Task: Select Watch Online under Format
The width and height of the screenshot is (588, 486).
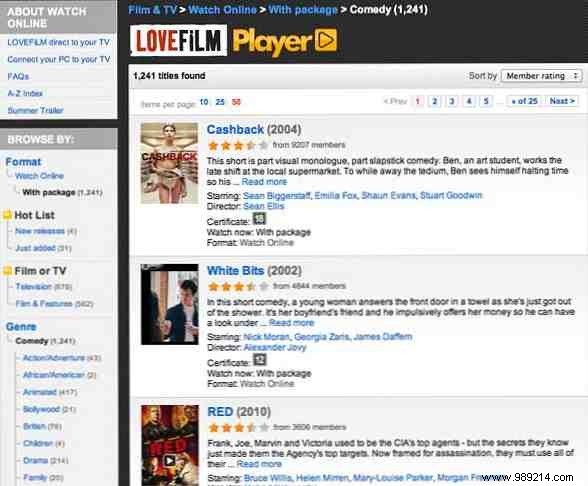Action: tap(39, 176)
